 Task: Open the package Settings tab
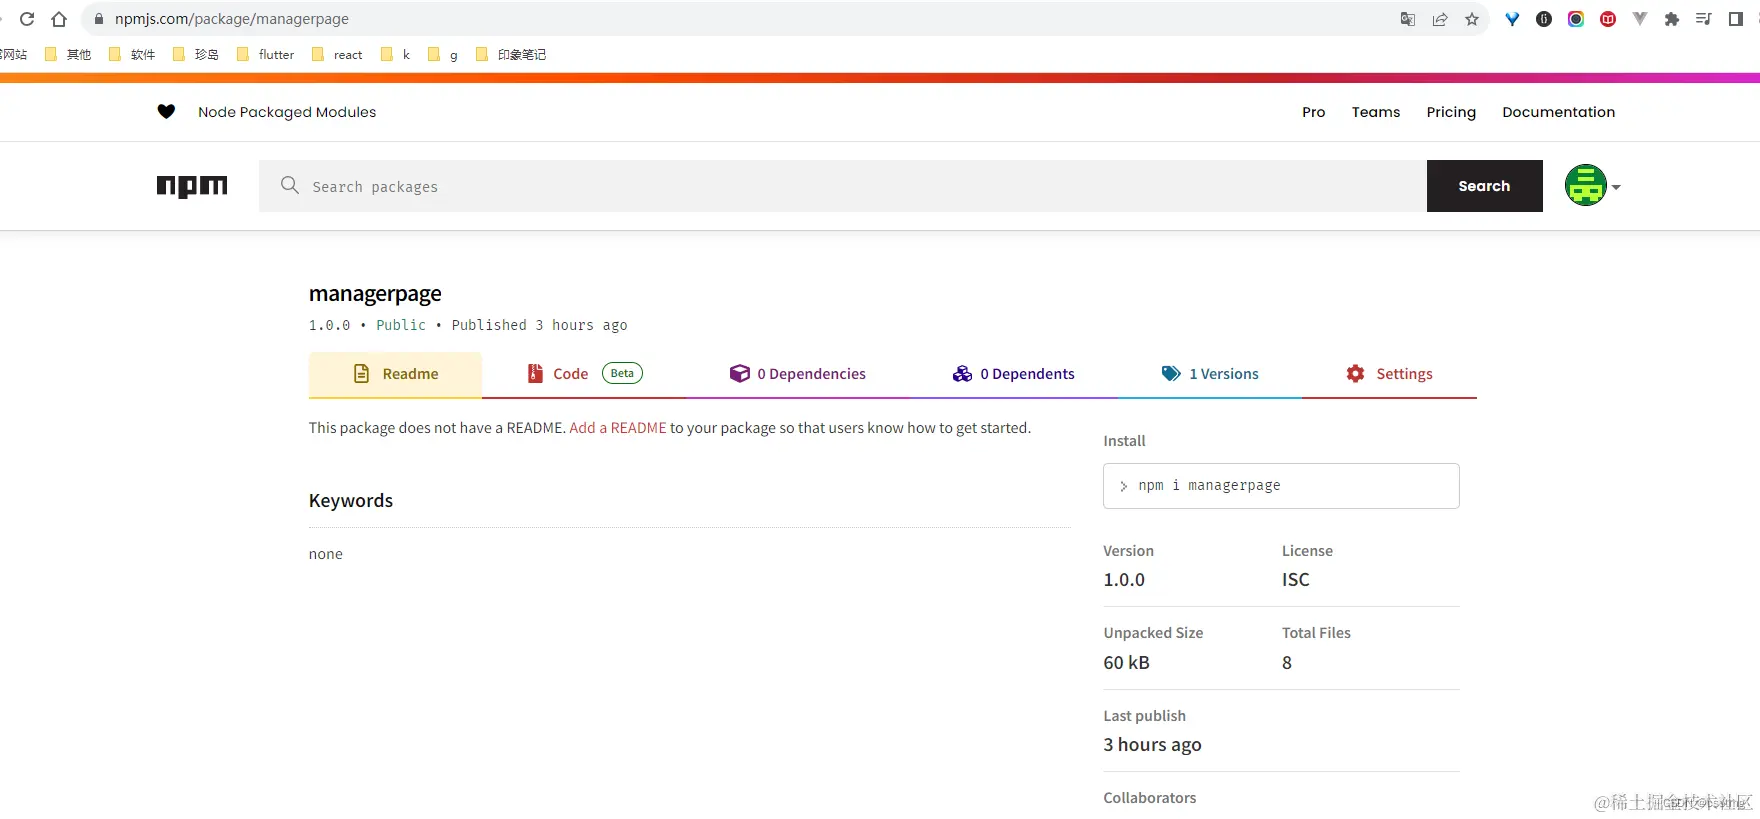(x=1389, y=374)
